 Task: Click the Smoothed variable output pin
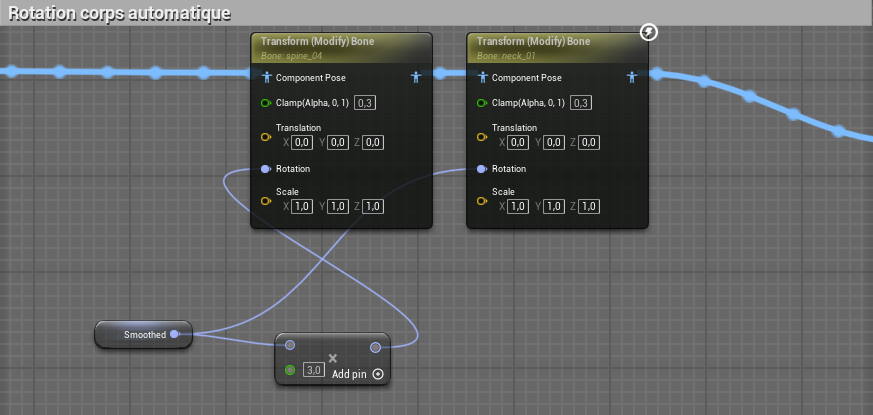click(174, 334)
